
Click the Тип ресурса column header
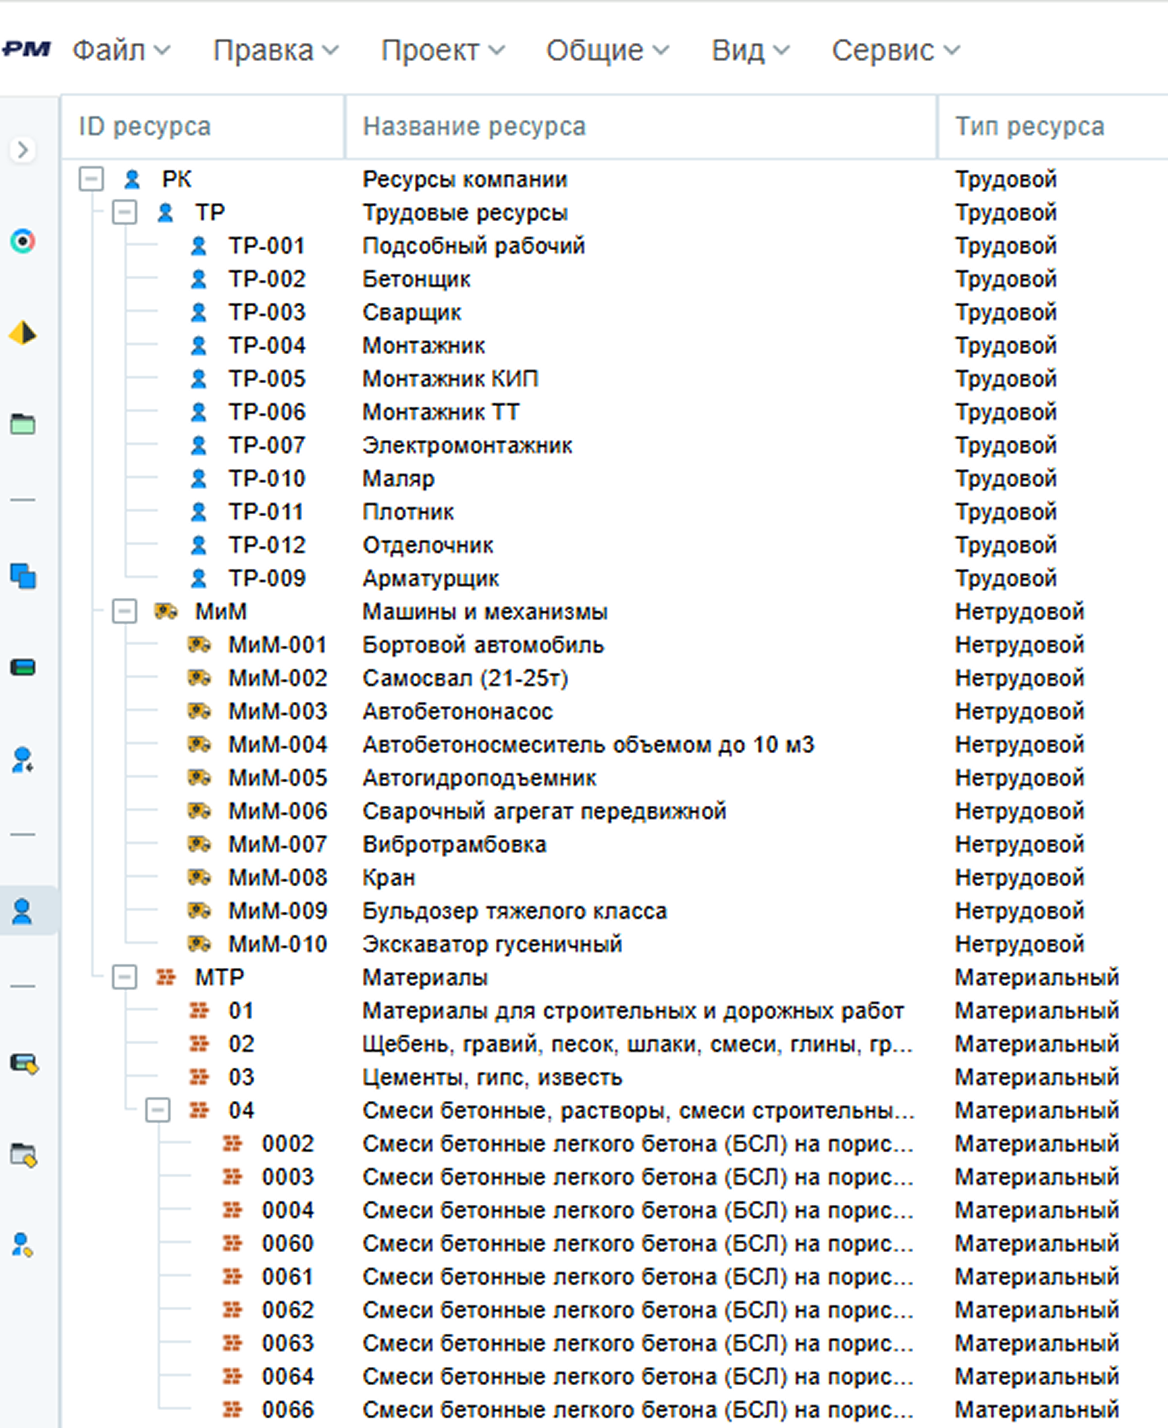pos(1029,127)
